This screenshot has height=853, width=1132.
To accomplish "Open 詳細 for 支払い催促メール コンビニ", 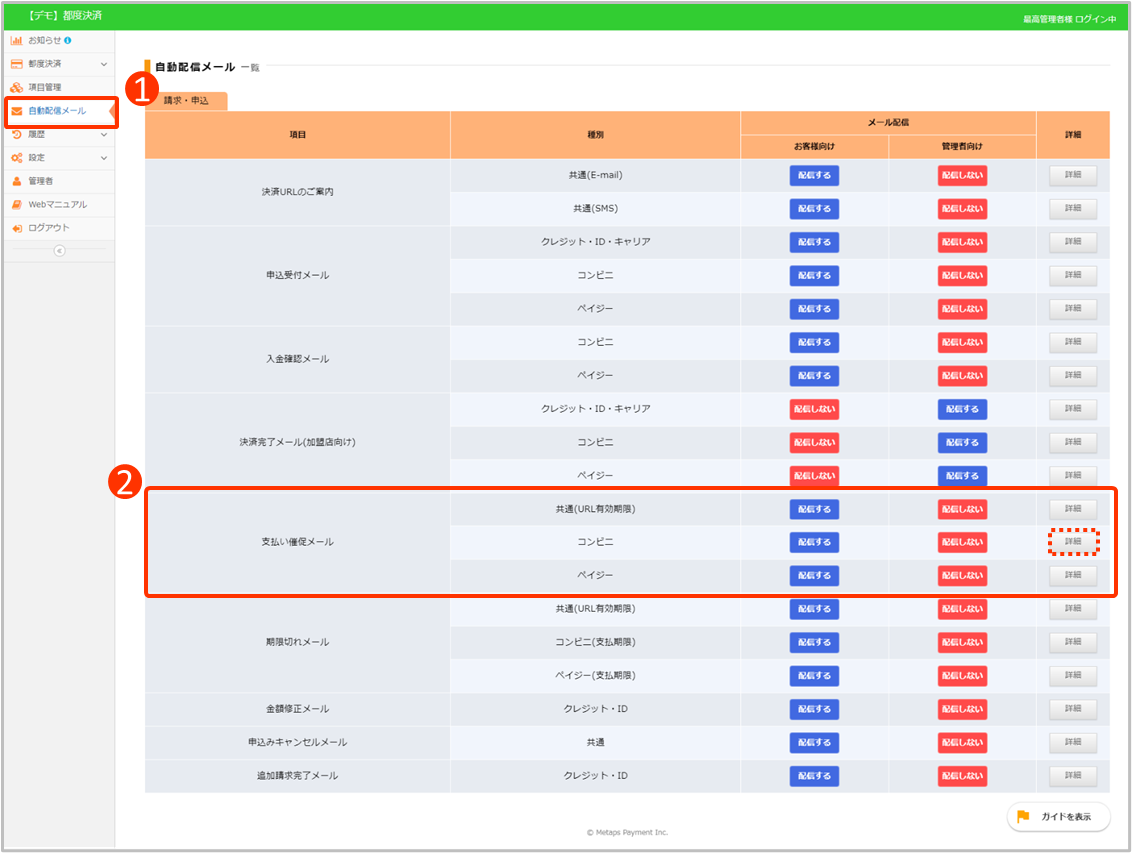I will (x=1073, y=542).
